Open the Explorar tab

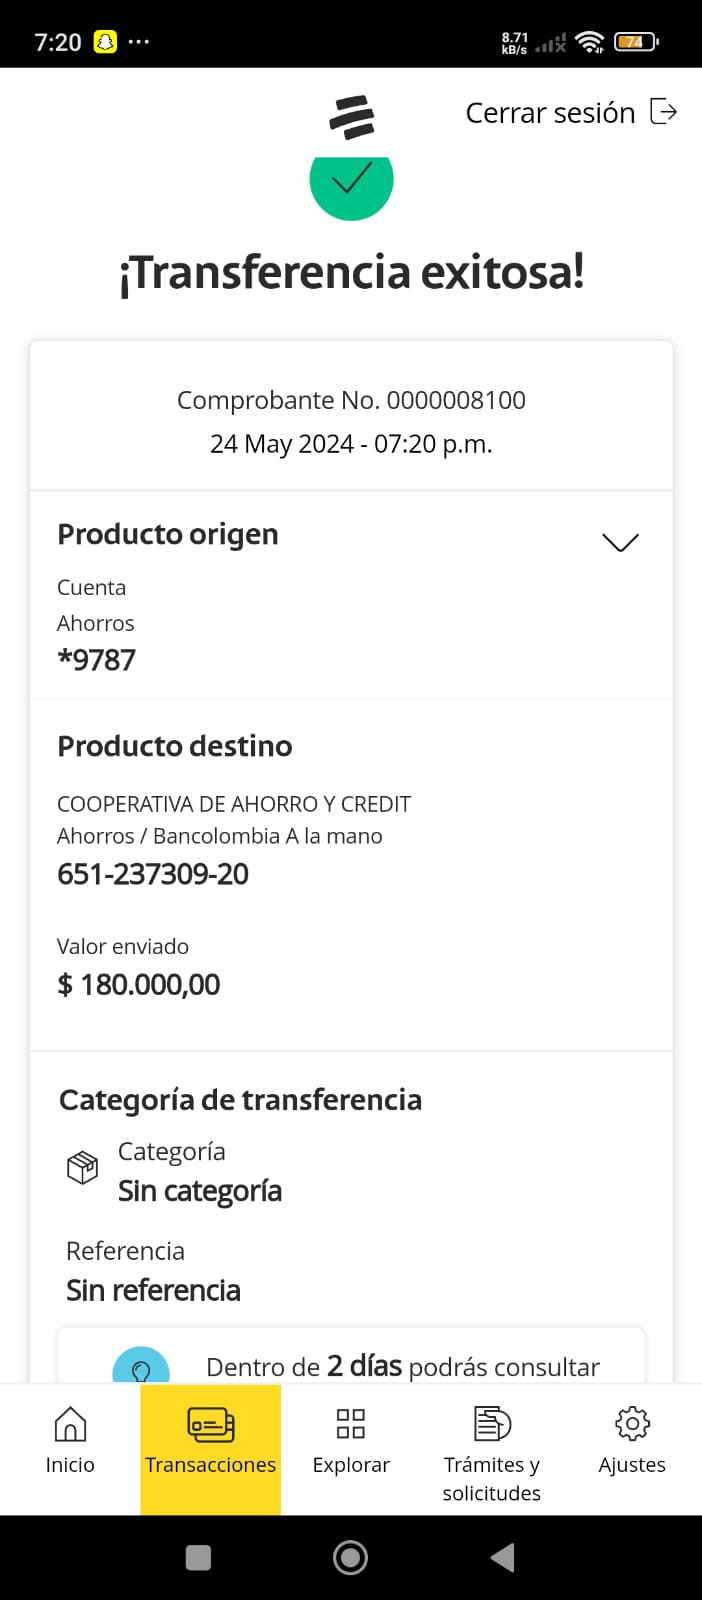click(351, 1441)
